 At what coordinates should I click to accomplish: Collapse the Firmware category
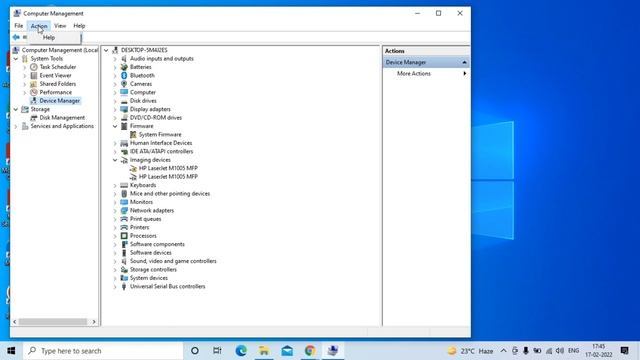point(115,126)
